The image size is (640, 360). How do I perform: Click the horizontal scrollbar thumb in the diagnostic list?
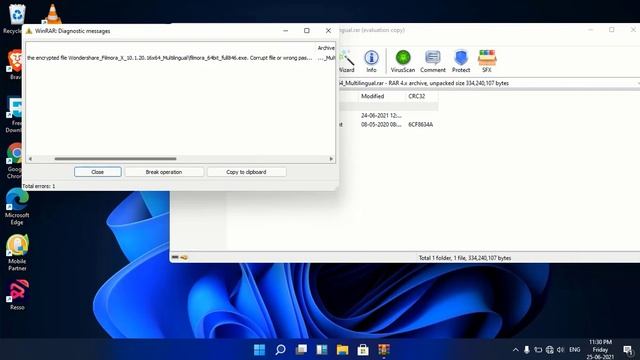tap(115, 159)
